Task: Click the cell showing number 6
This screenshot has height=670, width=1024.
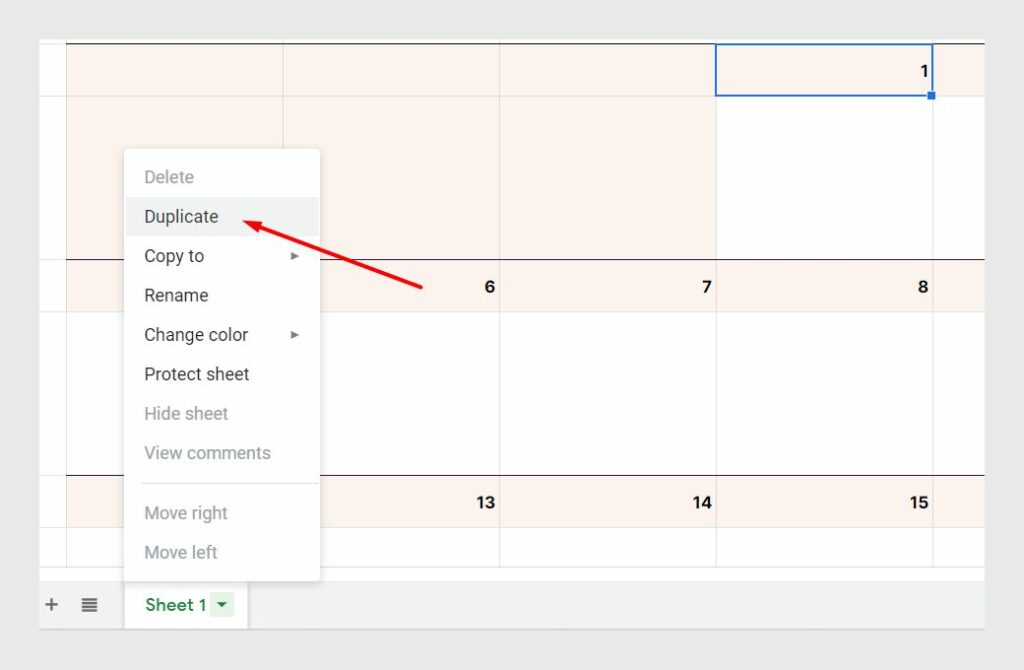Action: 450,287
